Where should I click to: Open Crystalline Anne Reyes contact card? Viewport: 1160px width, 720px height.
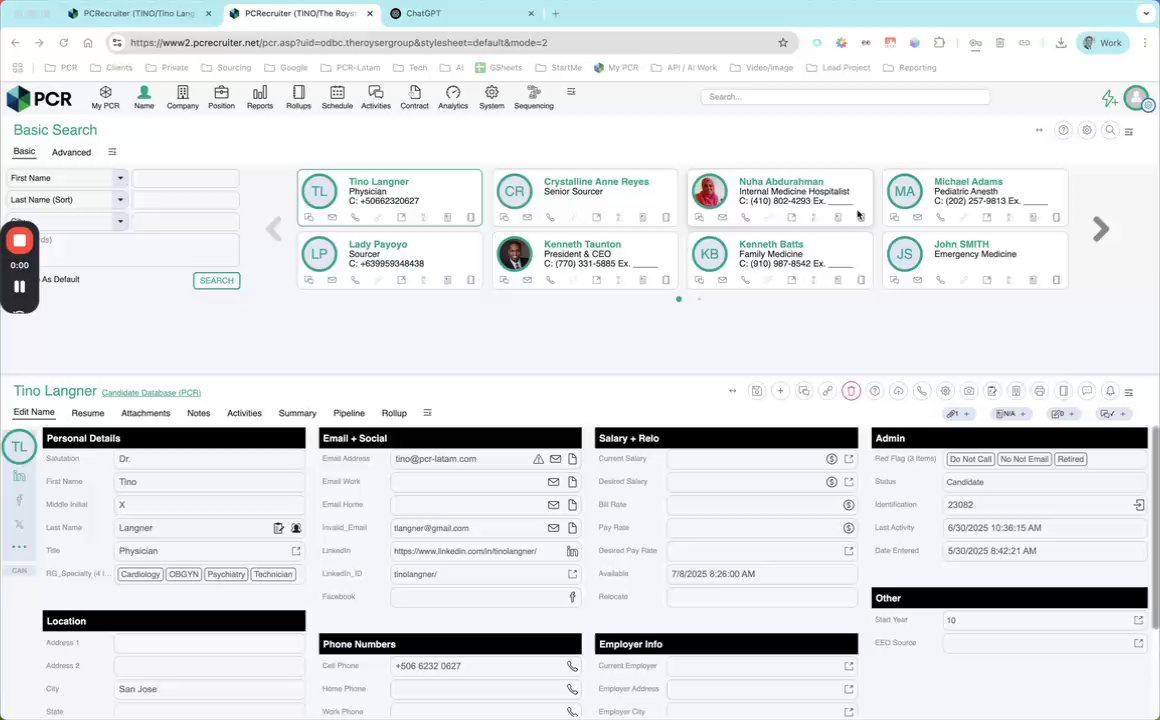tap(585, 198)
